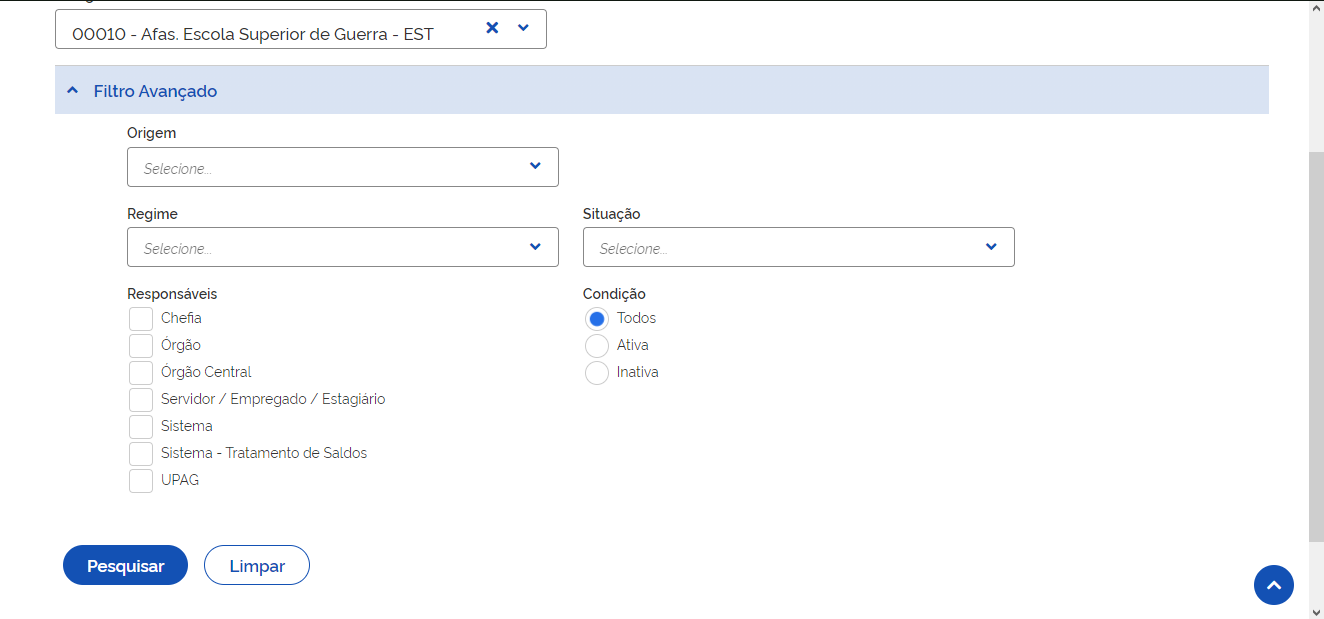This screenshot has height=619, width=1324.
Task: Choose the Ativa radio option
Action: click(597, 346)
